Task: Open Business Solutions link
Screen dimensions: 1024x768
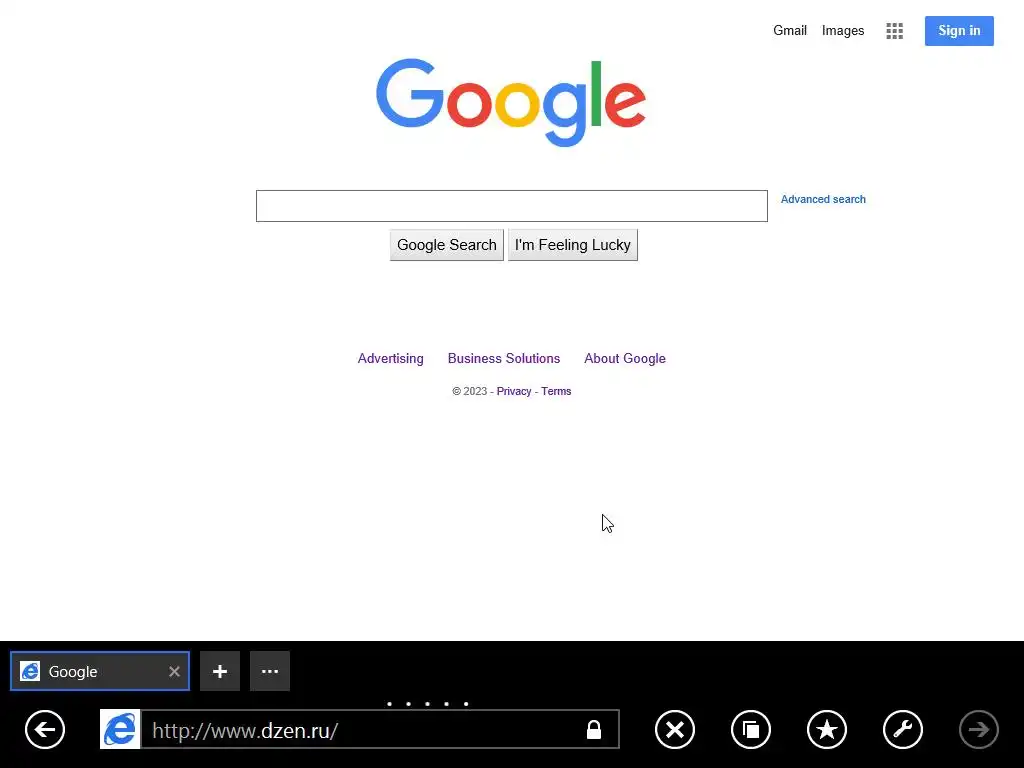Action: pyautogui.click(x=504, y=359)
